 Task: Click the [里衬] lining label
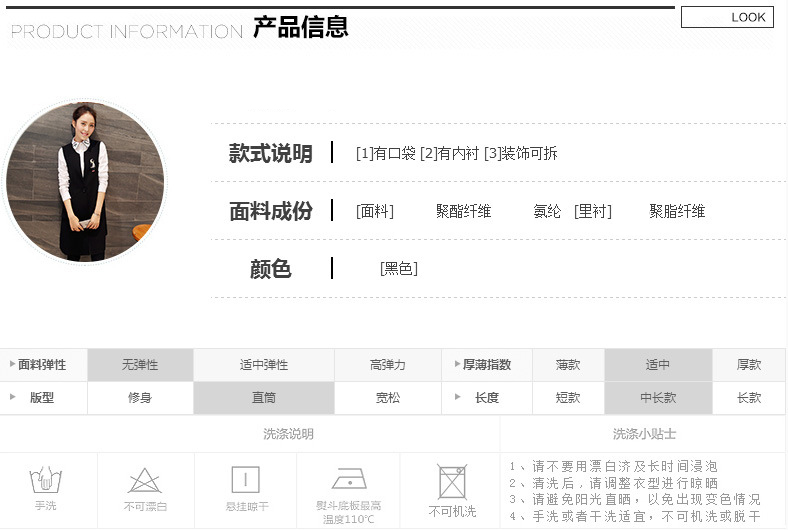tap(593, 211)
